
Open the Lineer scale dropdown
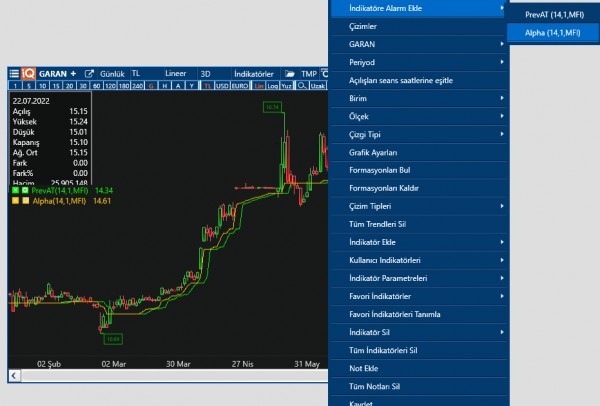click(x=180, y=73)
